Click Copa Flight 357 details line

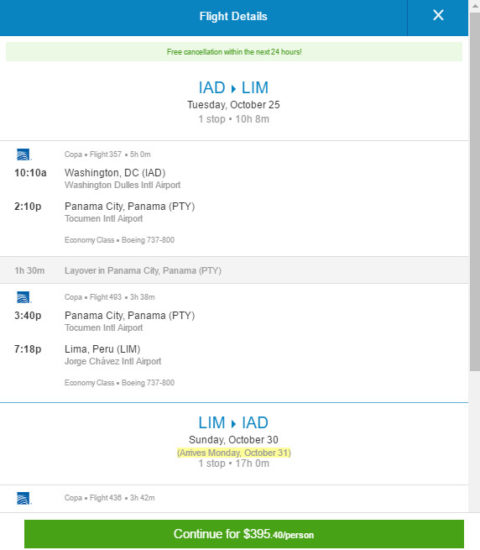(107, 154)
